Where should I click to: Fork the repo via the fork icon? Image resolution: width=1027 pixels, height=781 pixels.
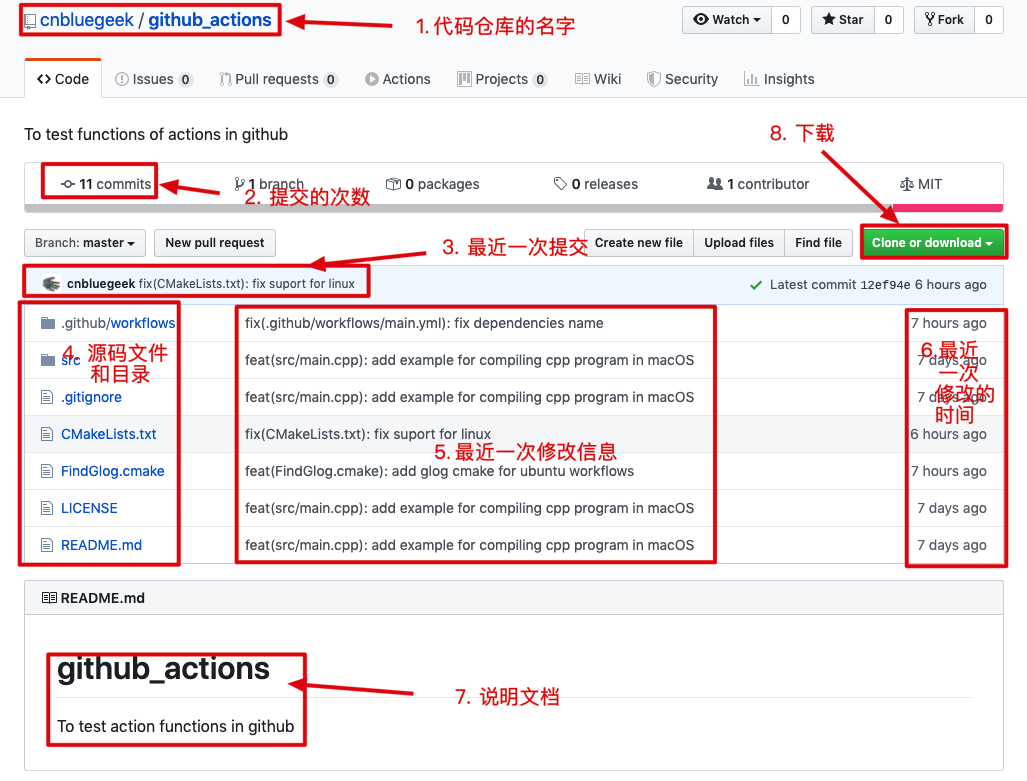click(928, 19)
